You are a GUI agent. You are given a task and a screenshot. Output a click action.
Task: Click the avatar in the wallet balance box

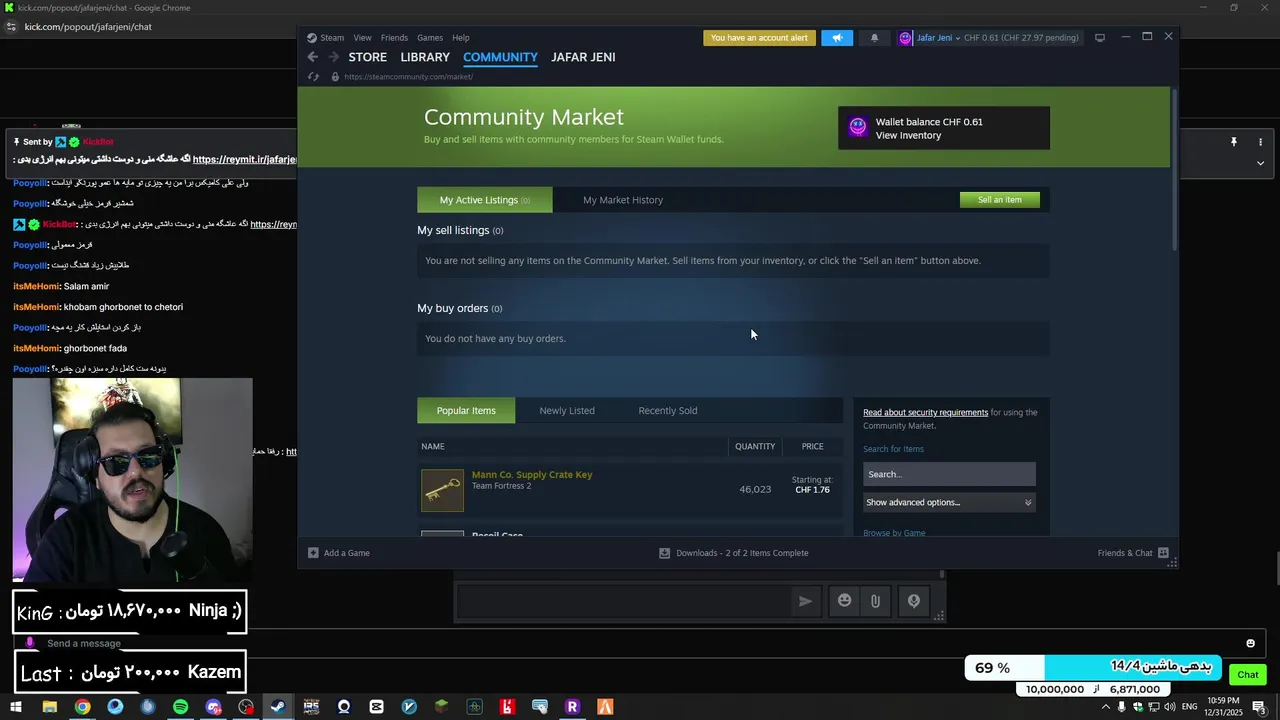pos(858,126)
